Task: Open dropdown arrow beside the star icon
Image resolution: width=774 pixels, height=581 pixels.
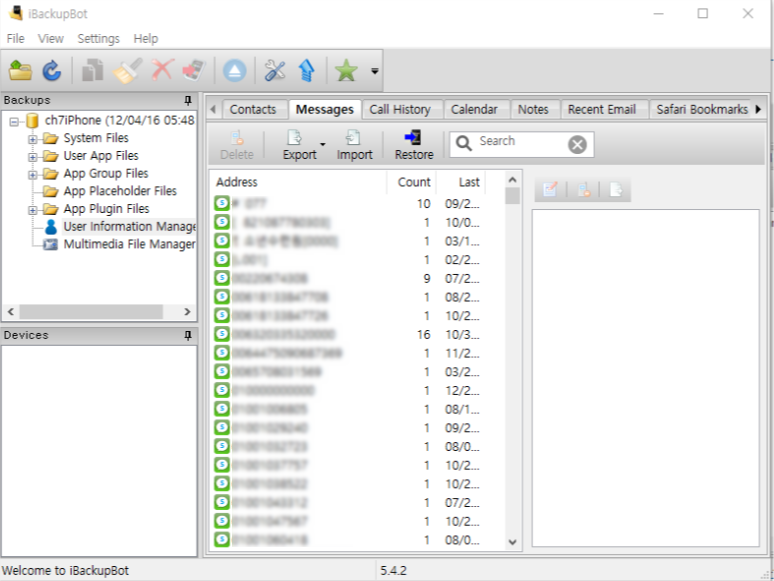Action: [x=375, y=71]
